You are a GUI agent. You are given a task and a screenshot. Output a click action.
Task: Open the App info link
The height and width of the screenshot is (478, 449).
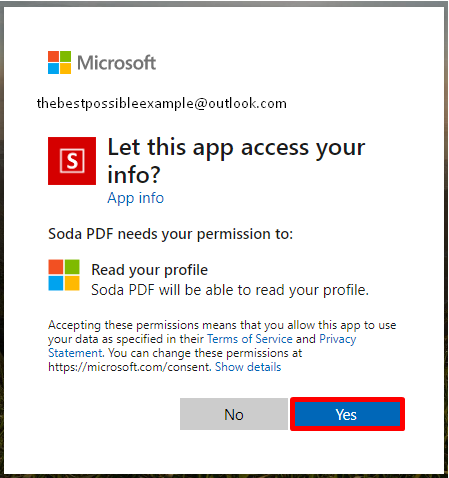[135, 198]
